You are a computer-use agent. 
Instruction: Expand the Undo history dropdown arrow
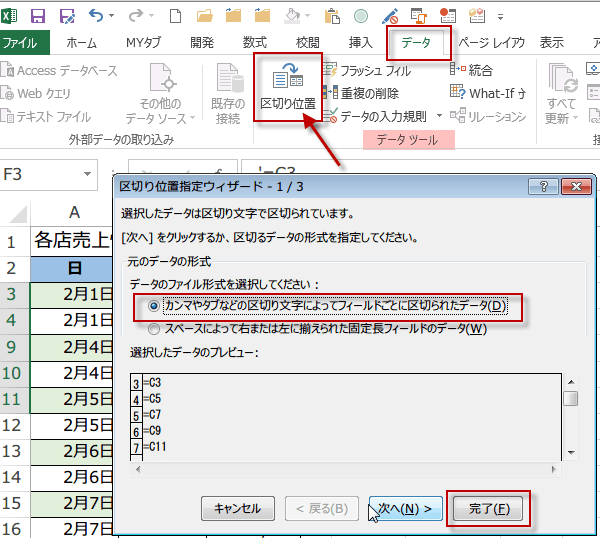112,16
